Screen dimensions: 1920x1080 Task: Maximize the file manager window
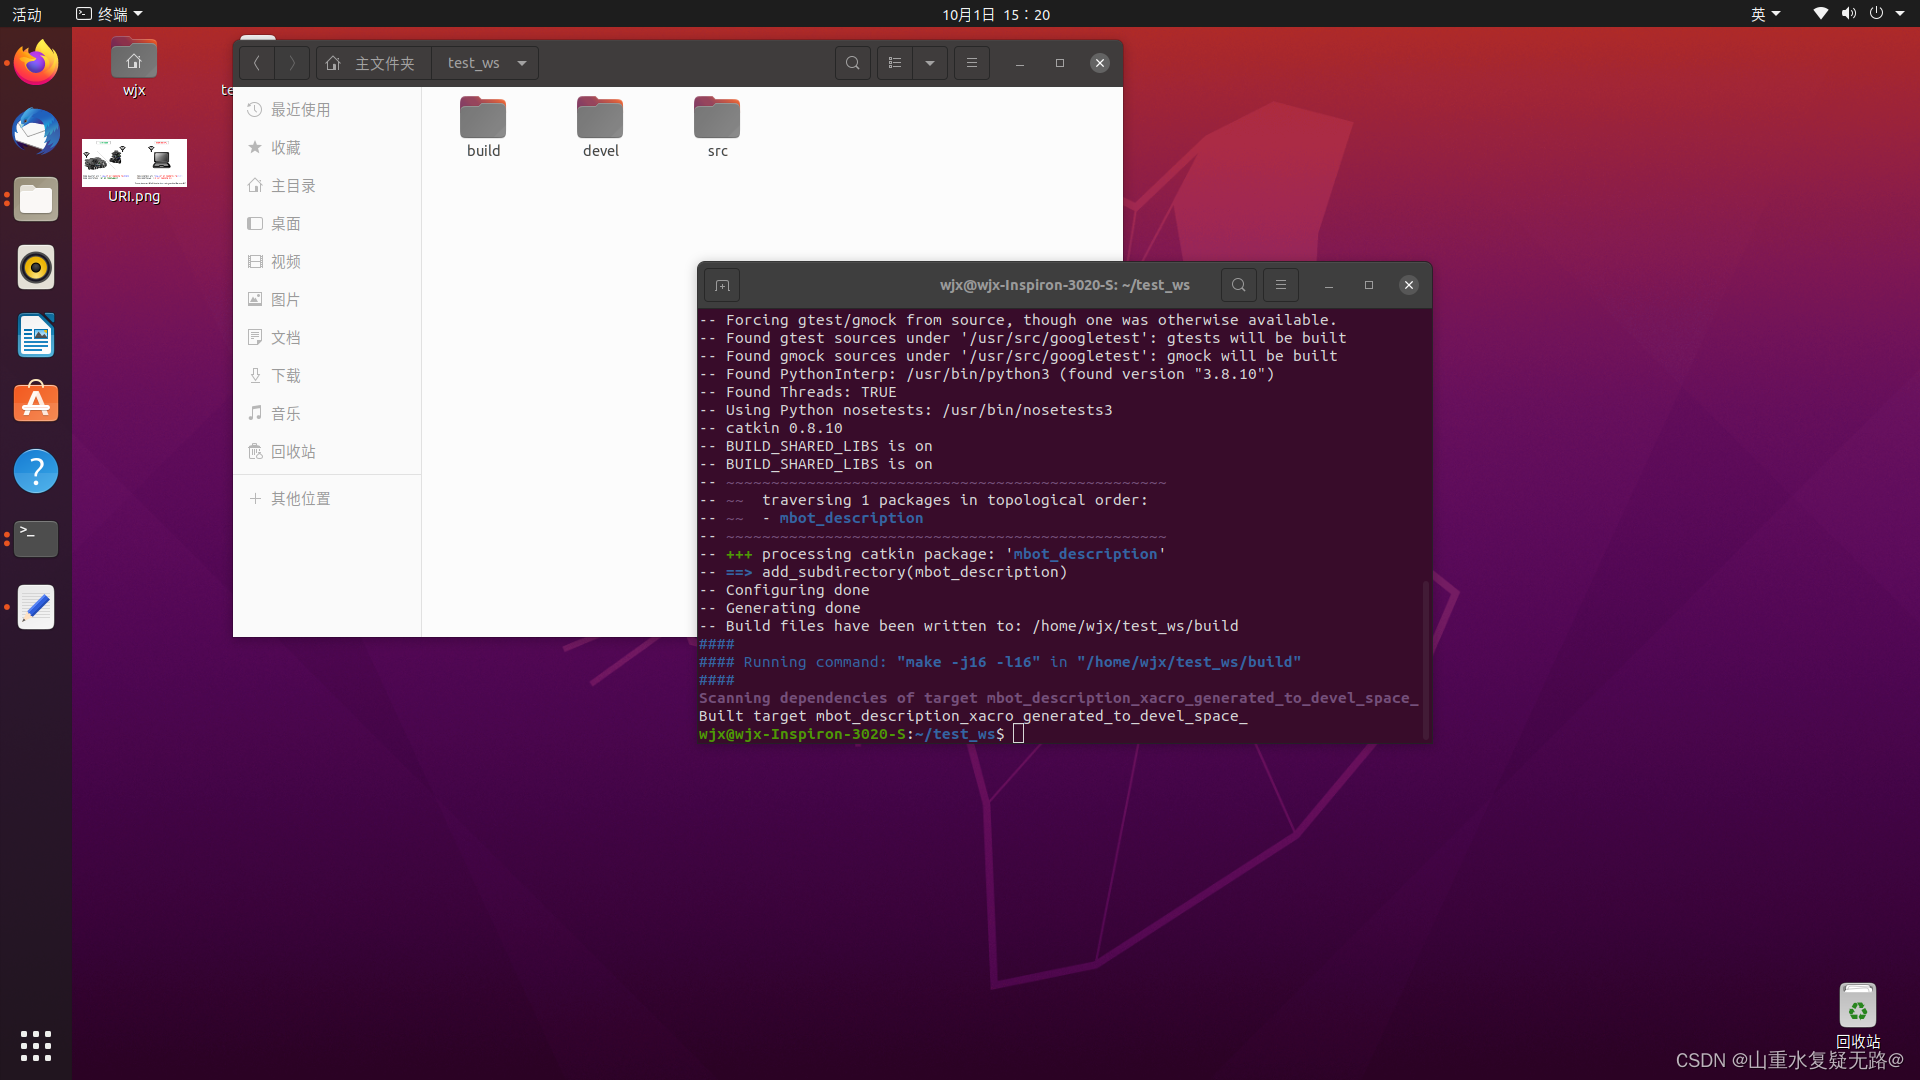[x=1060, y=63]
